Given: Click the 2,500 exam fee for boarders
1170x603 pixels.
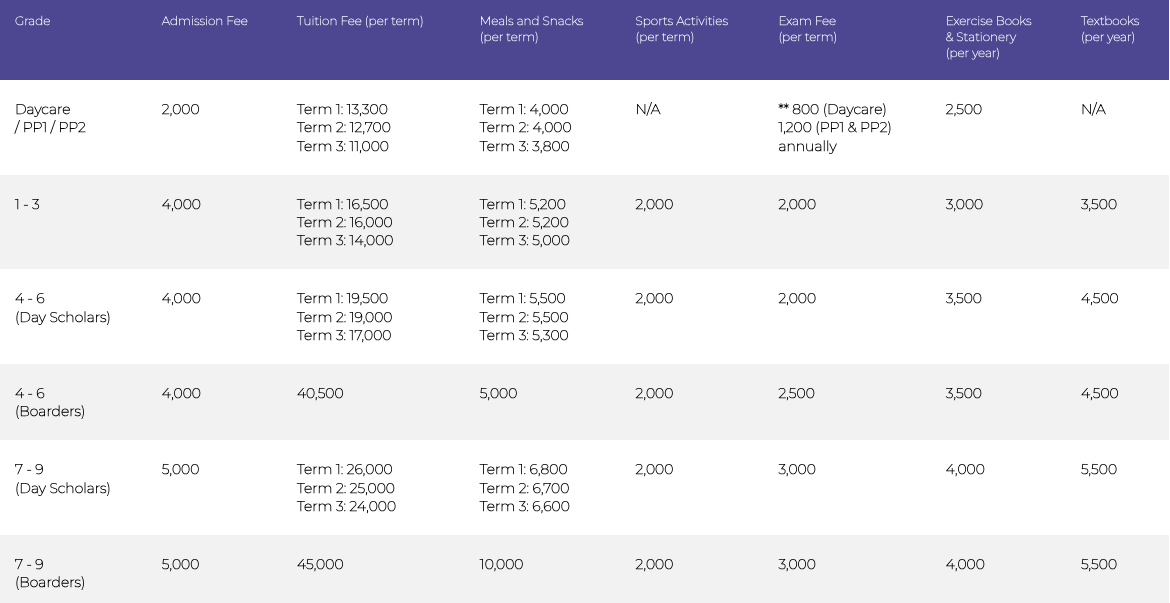Looking at the screenshot, I should tap(796, 393).
